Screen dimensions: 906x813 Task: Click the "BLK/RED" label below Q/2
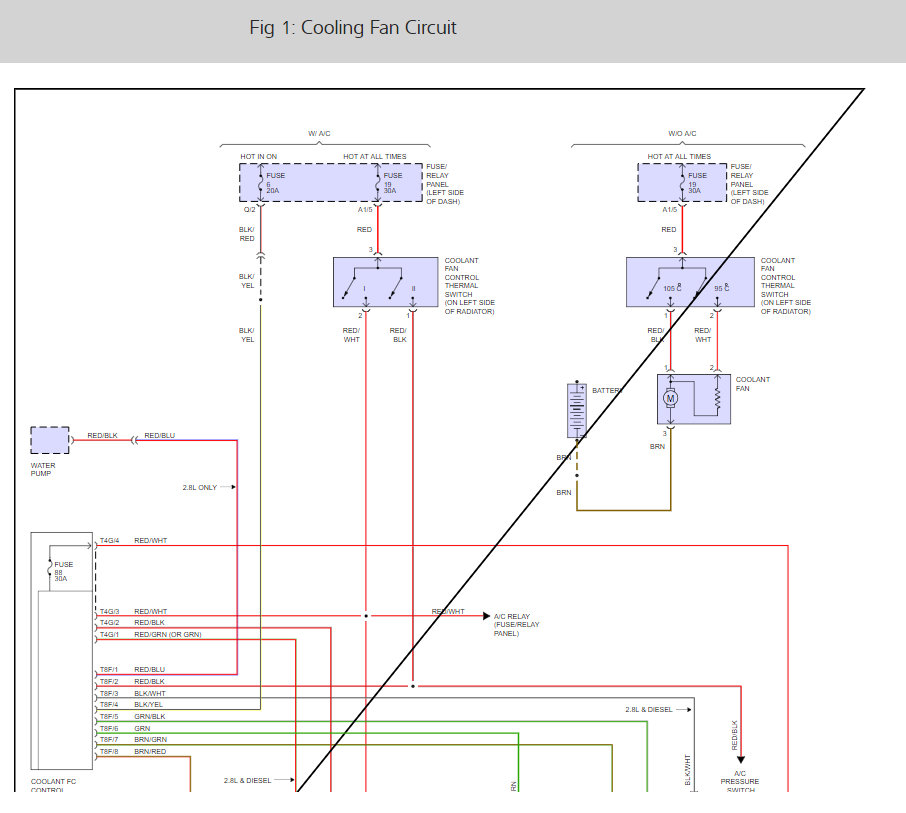(x=247, y=234)
